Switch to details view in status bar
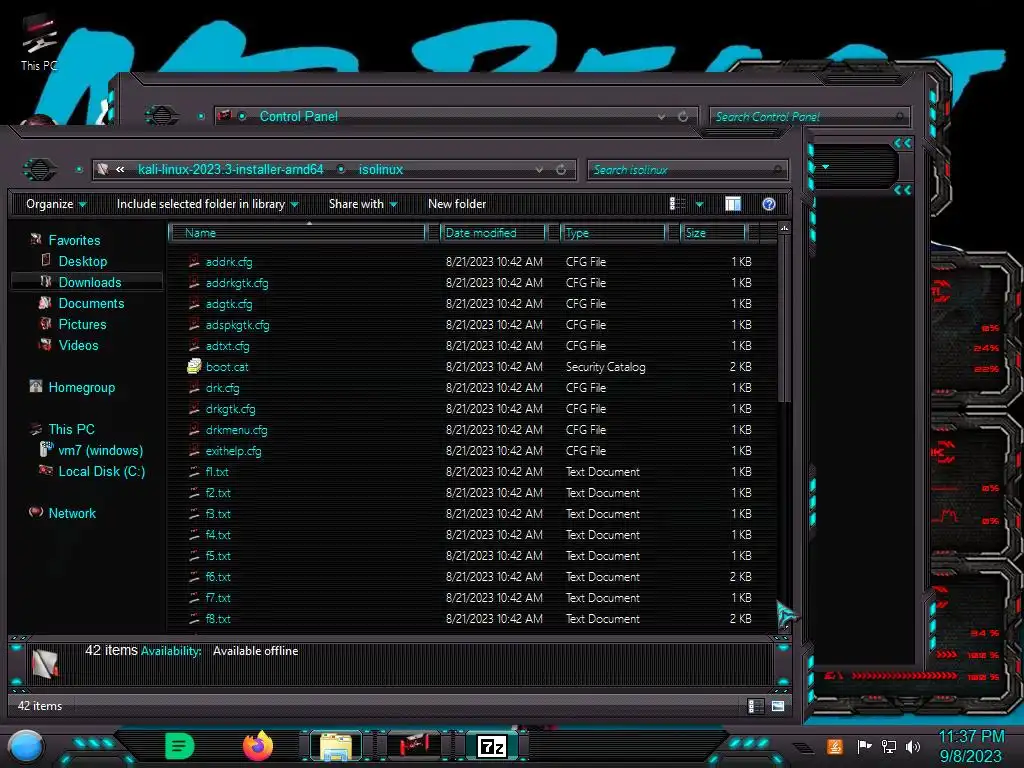 (x=756, y=706)
